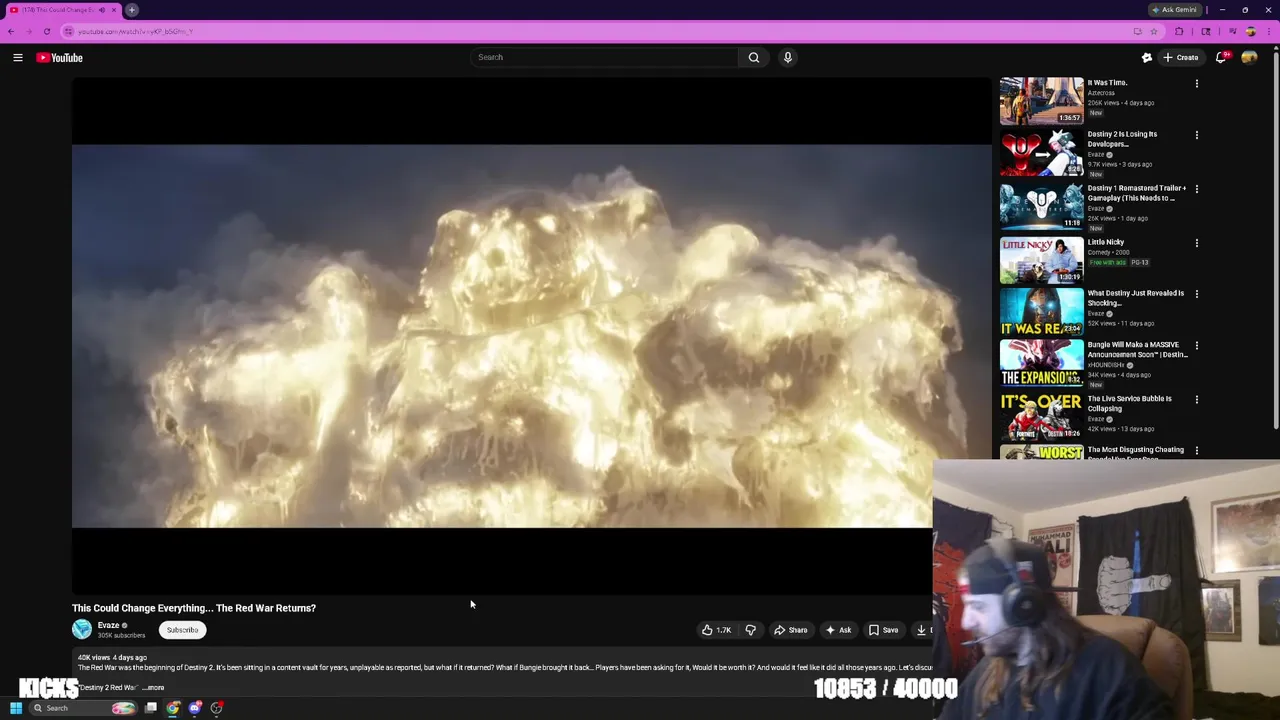
Task: Open YouTube notifications bell
Action: [1220, 58]
